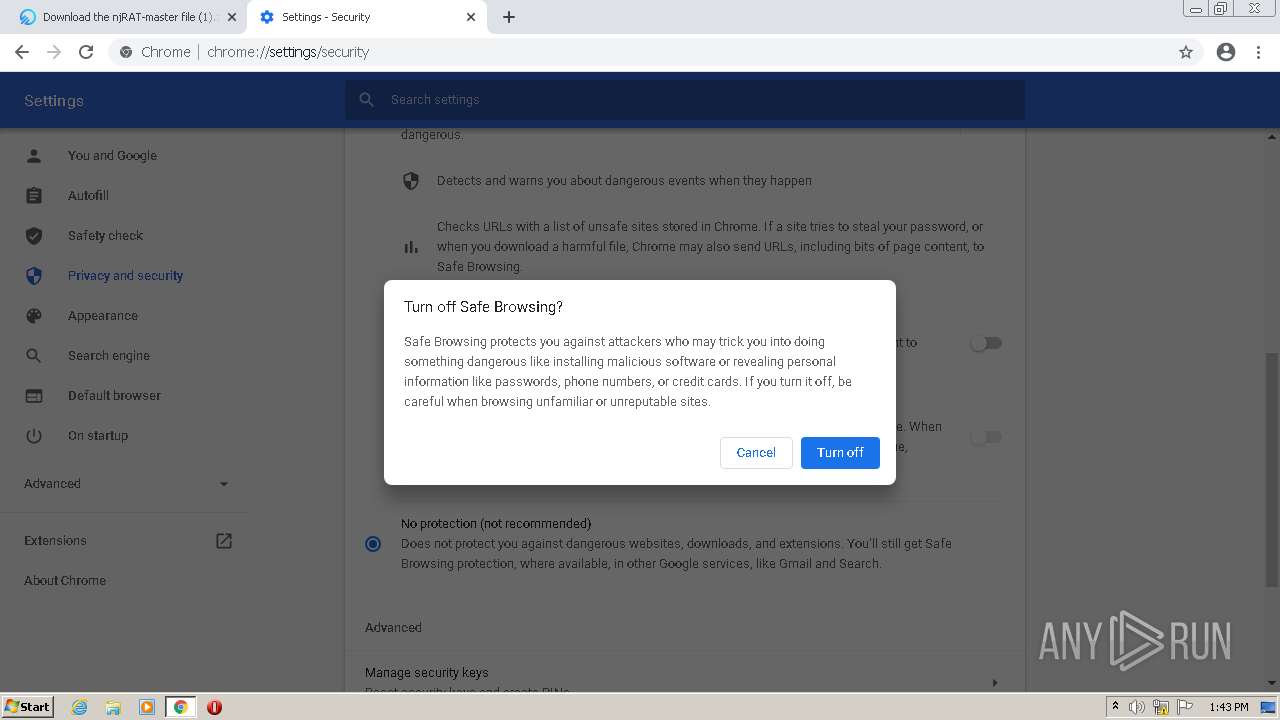Click the palette icon beside Appearance

(x=34, y=316)
